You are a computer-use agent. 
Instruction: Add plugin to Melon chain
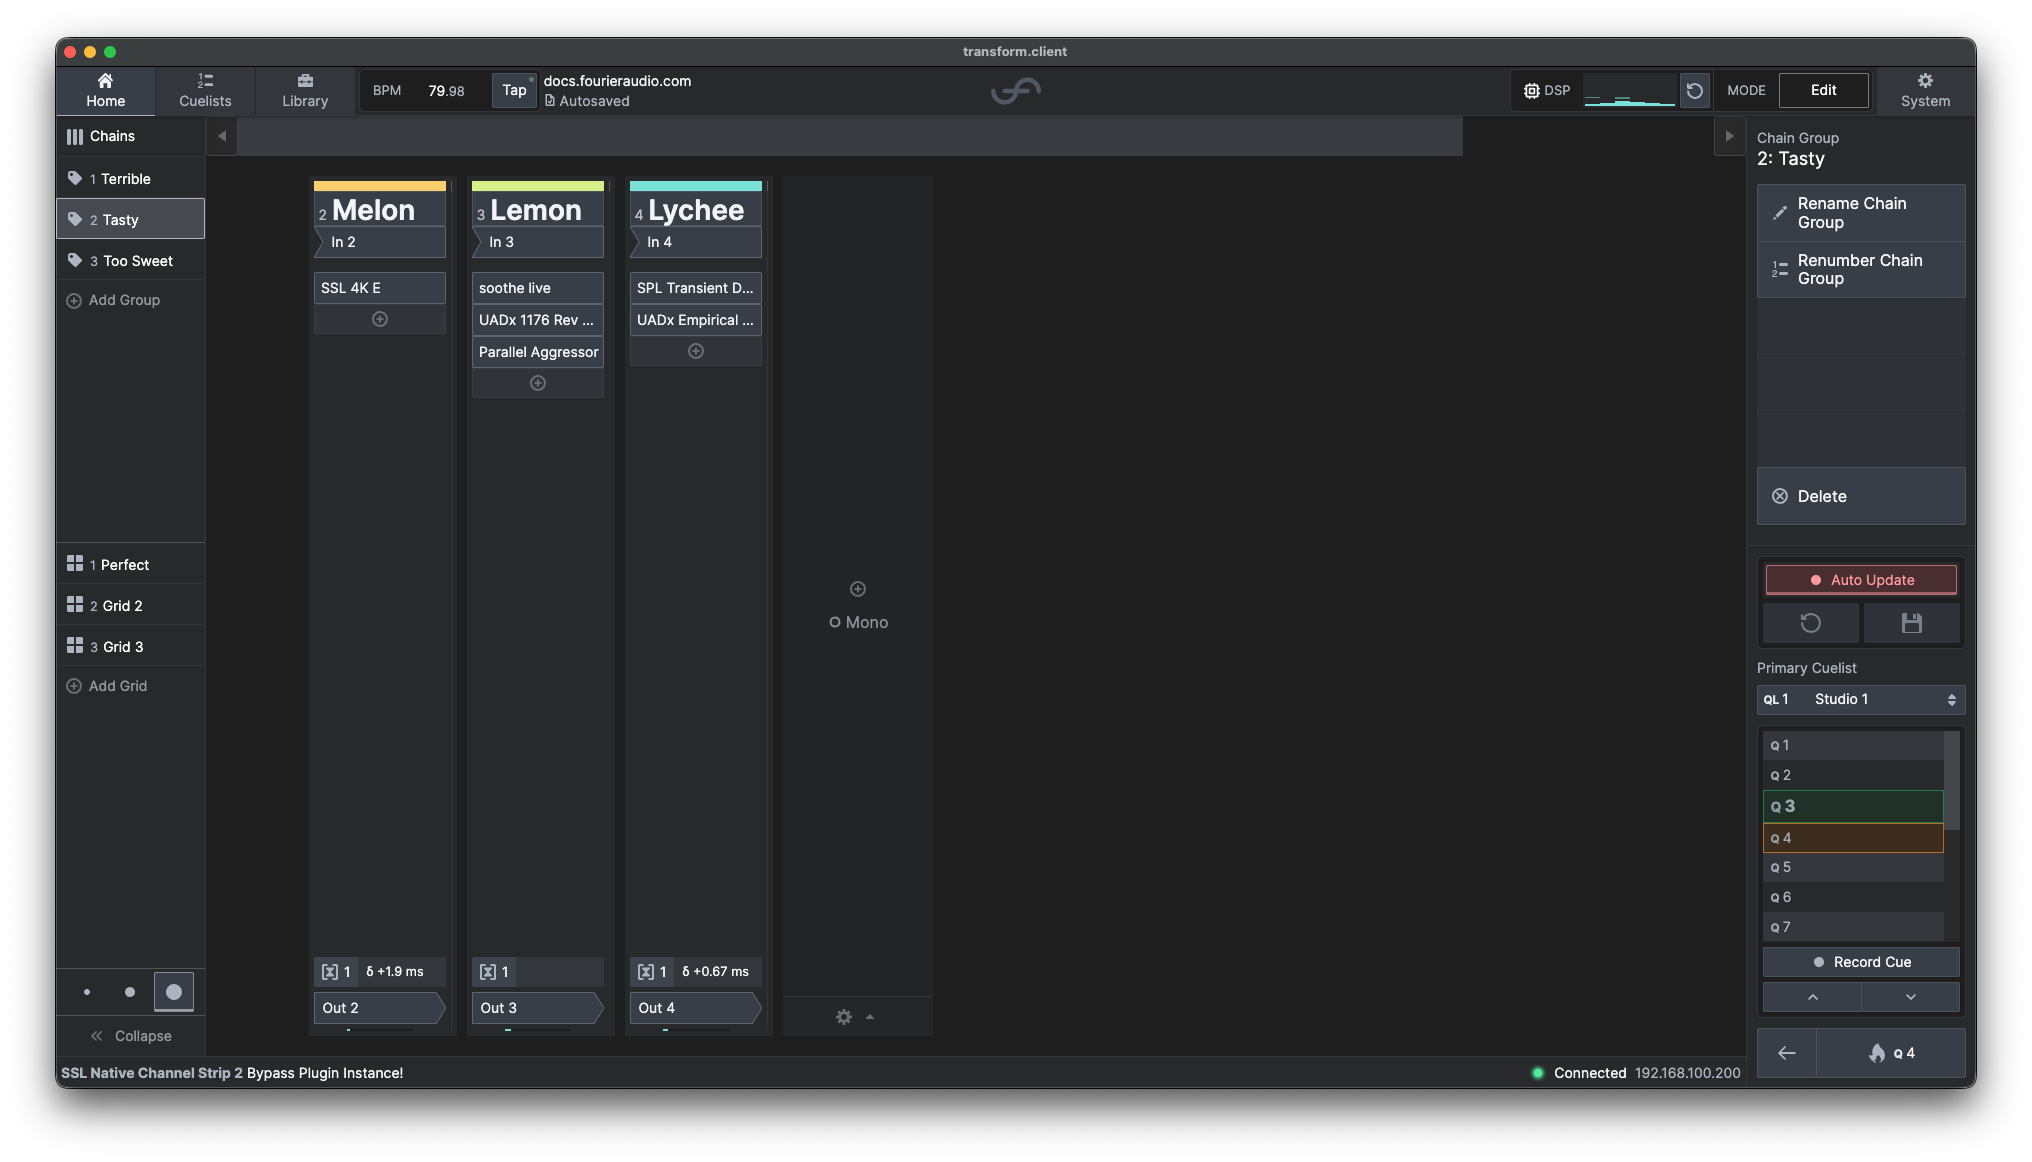pos(380,319)
